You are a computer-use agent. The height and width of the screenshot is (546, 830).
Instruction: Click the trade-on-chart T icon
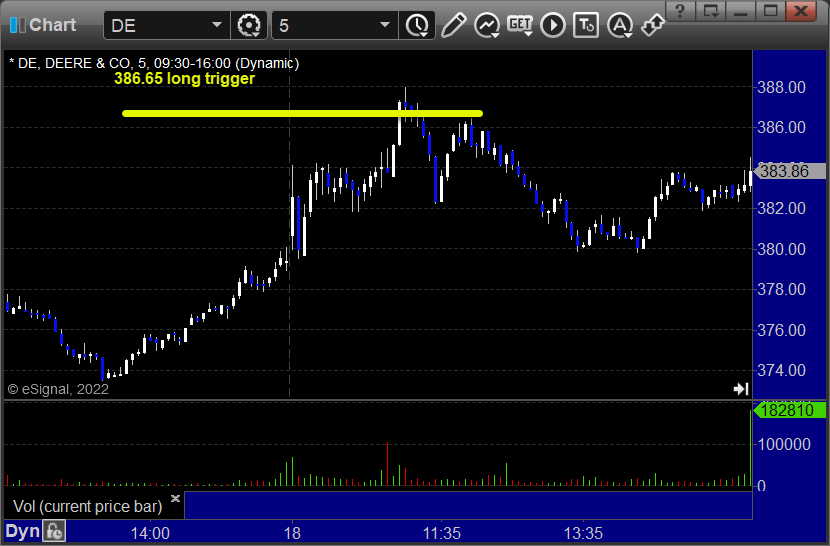[586, 25]
